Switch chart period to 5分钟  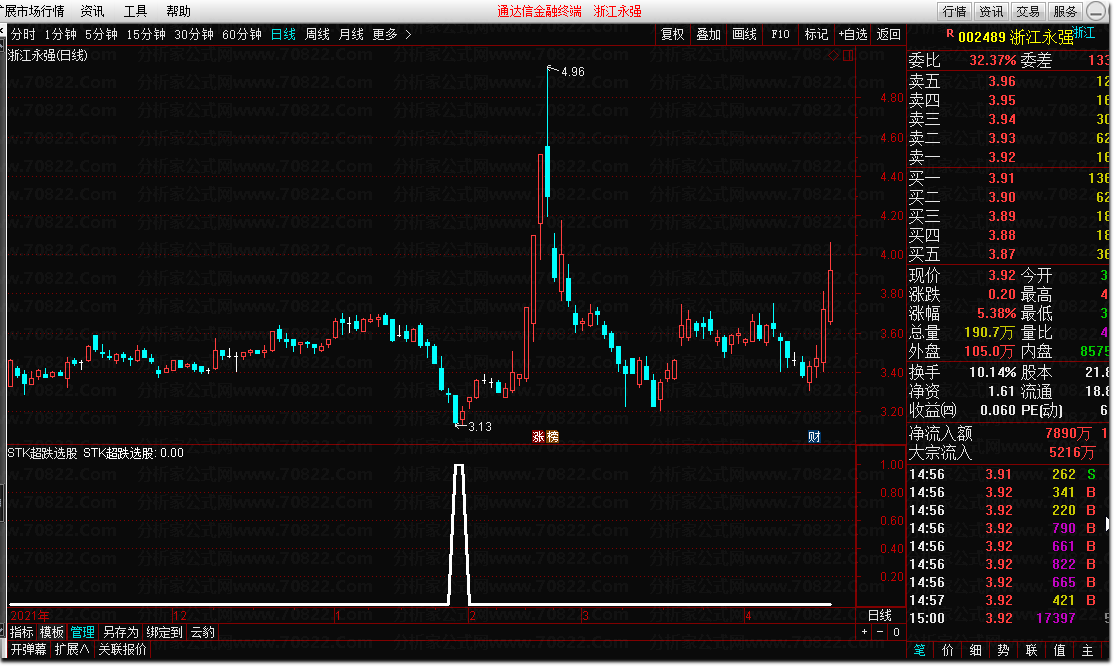tap(101, 34)
